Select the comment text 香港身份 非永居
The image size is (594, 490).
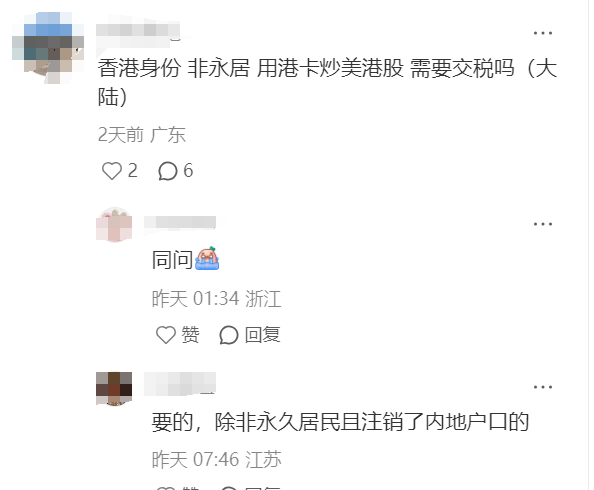tap(174, 69)
